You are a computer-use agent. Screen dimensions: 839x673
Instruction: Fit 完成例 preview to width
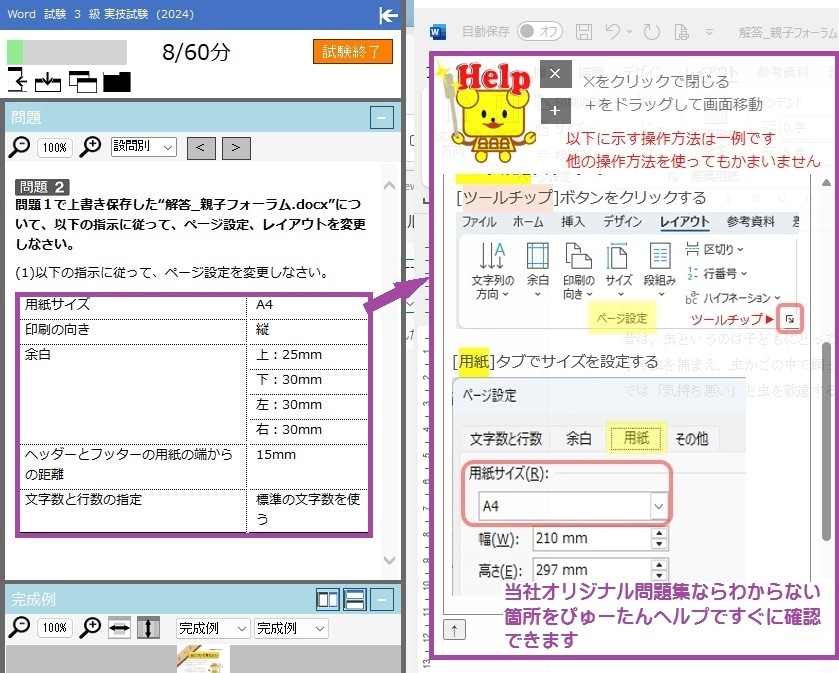(119, 628)
